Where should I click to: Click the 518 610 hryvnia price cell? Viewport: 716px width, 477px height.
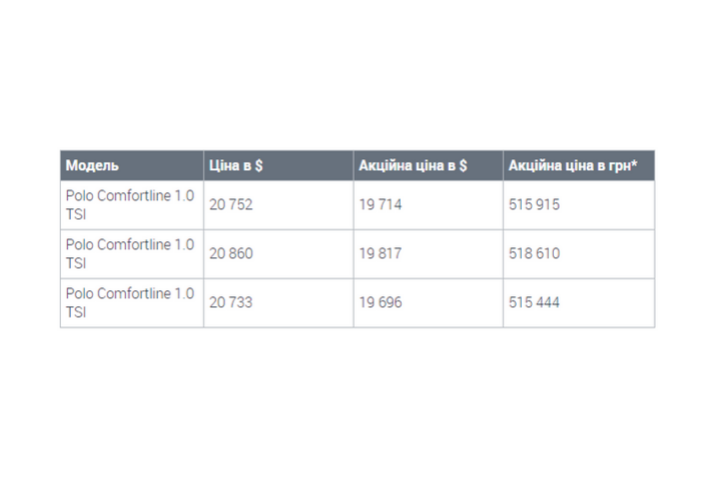579,254
